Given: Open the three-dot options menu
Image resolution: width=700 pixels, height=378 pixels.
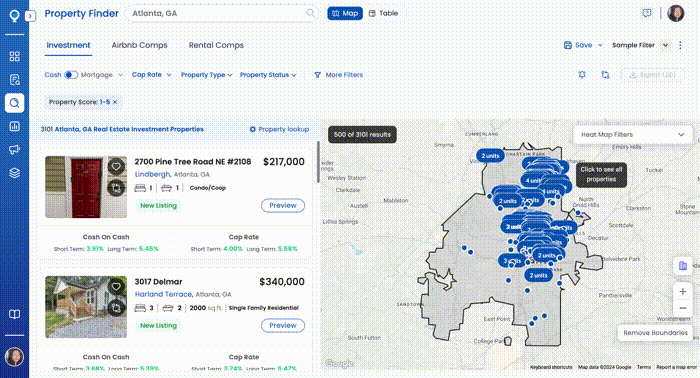Looking at the screenshot, I should point(680,45).
